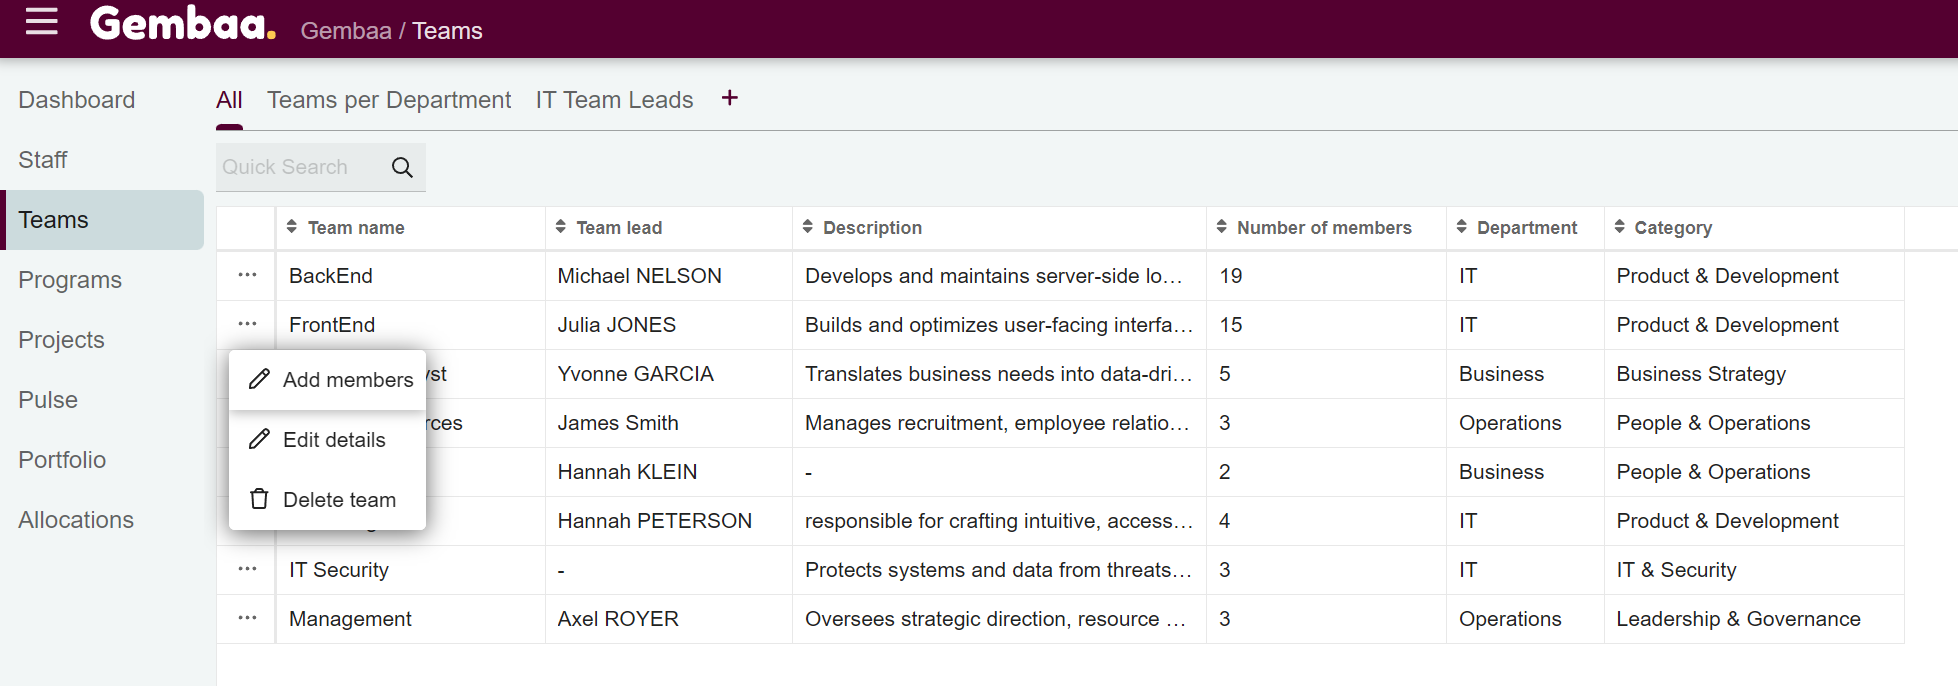This screenshot has height=686, width=1958.
Task: Open row actions for FrontEnd team
Action: pyautogui.click(x=247, y=324)
